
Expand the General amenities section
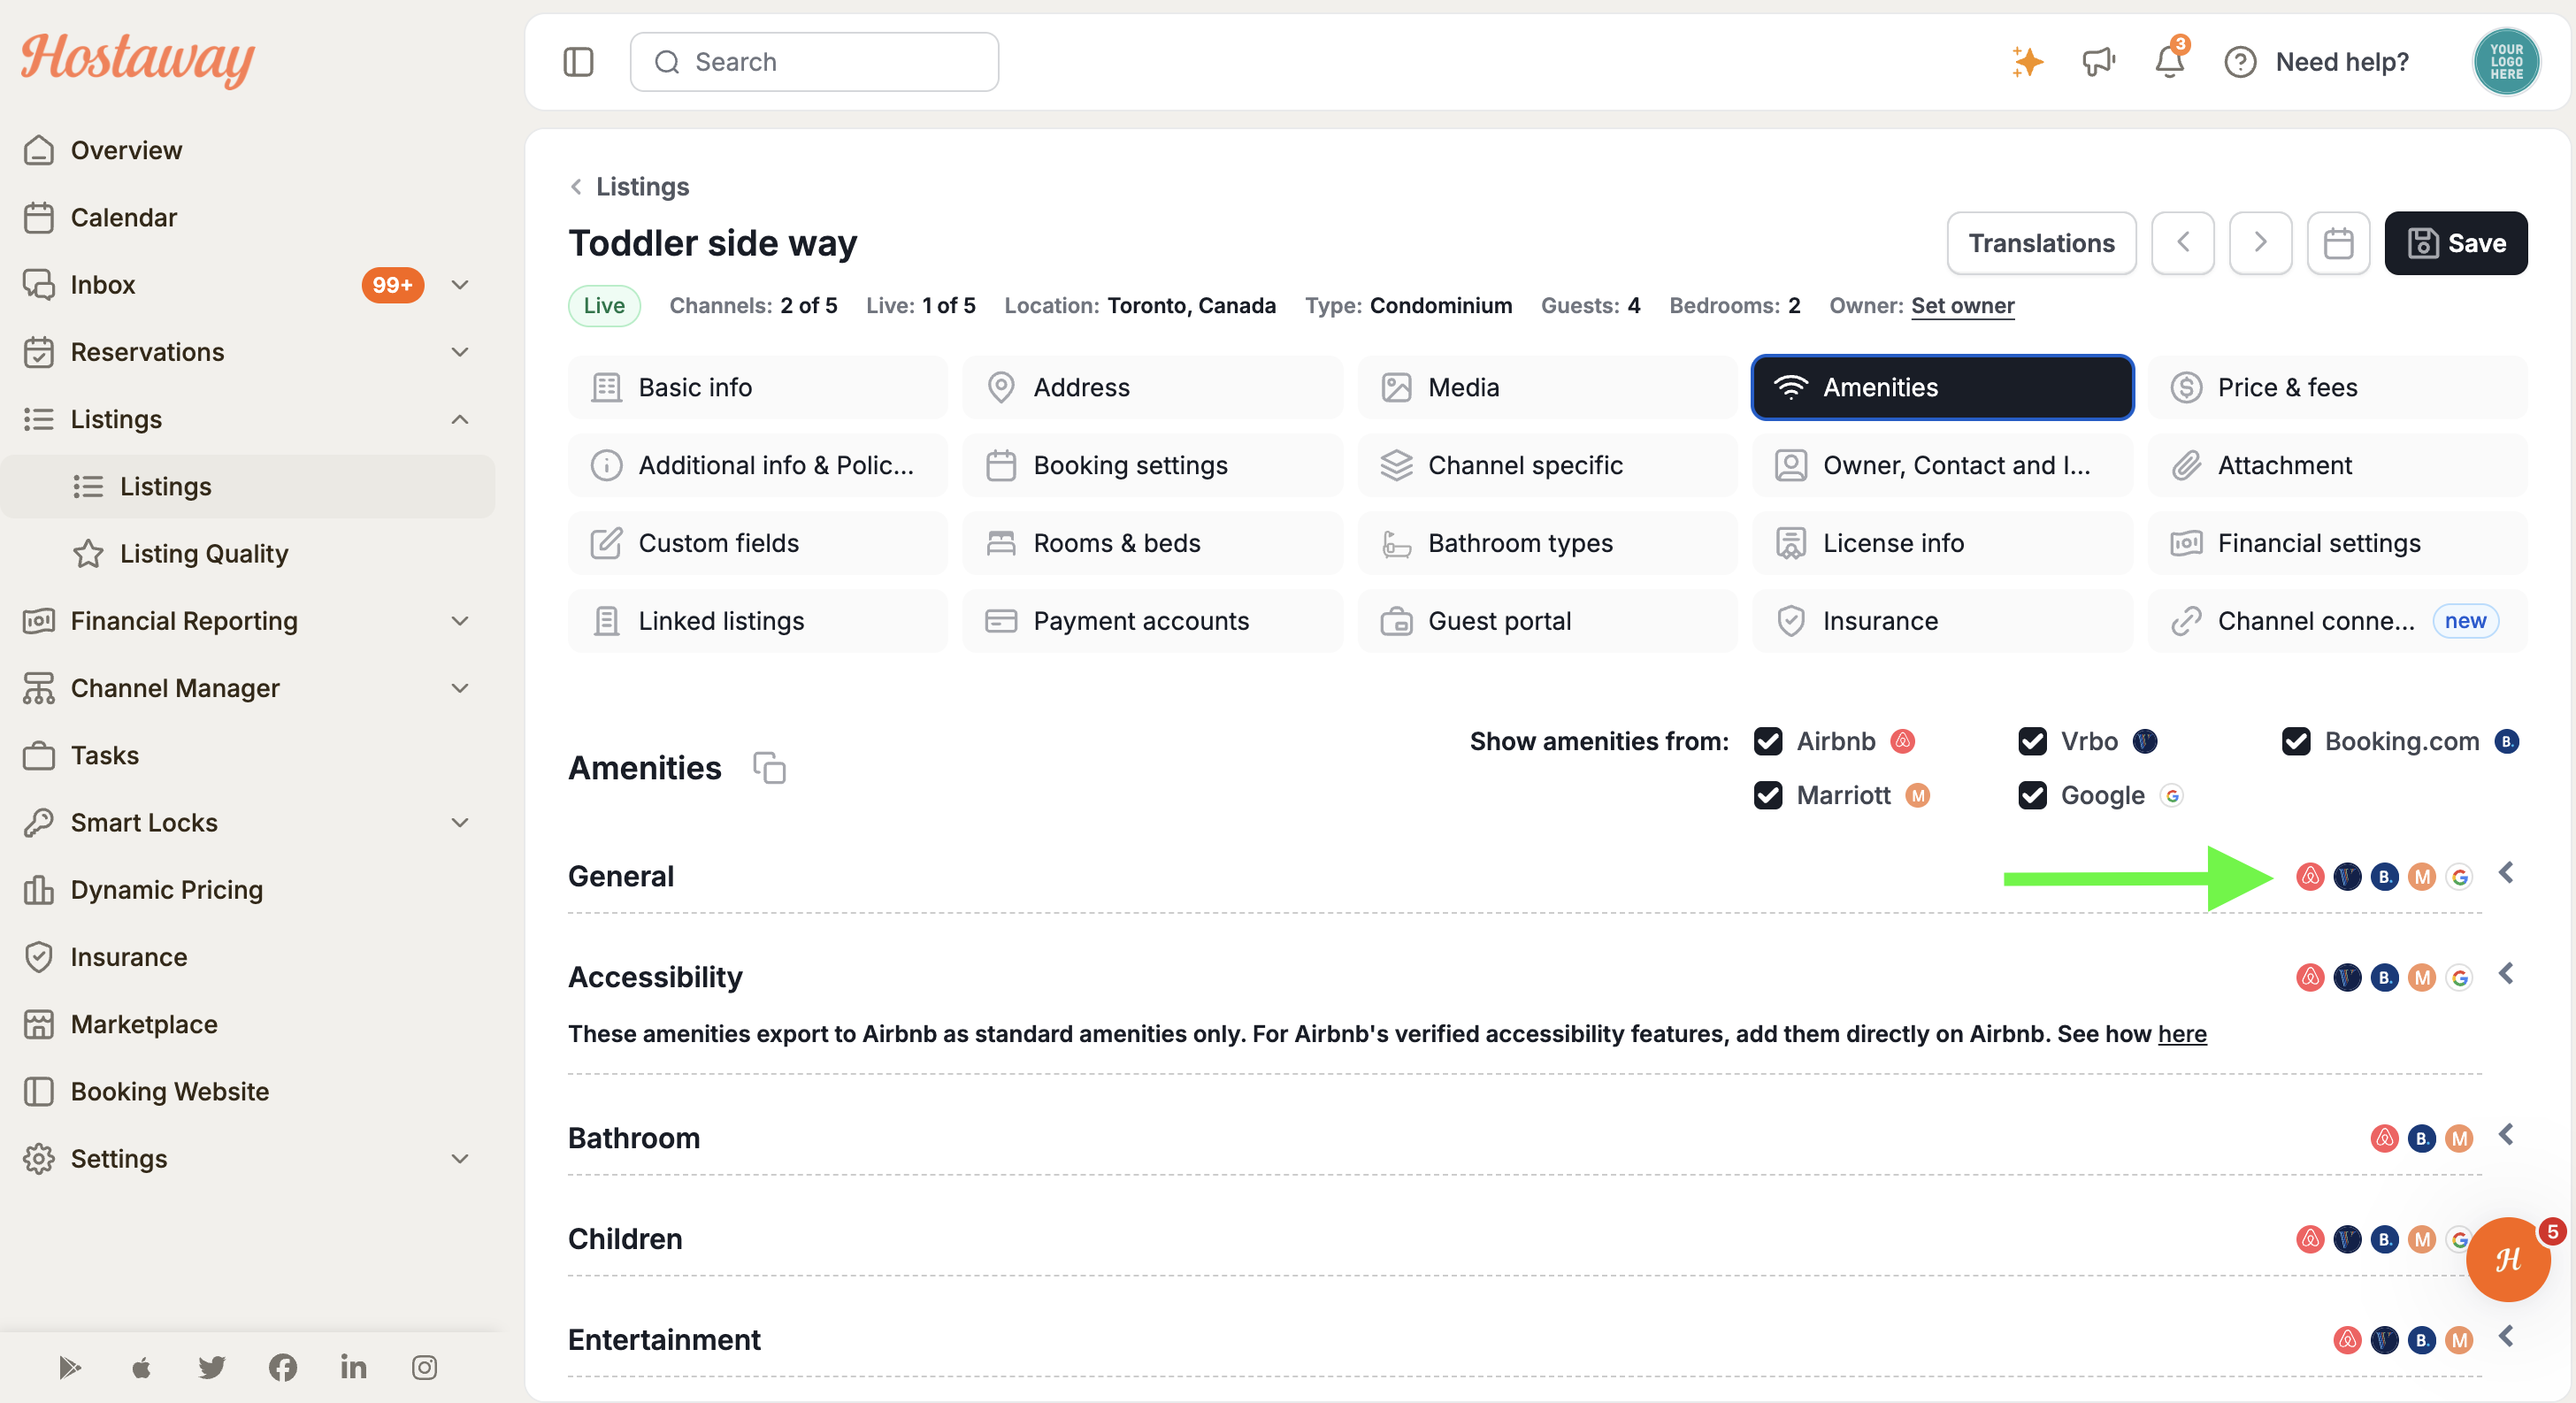(2506, 874)
